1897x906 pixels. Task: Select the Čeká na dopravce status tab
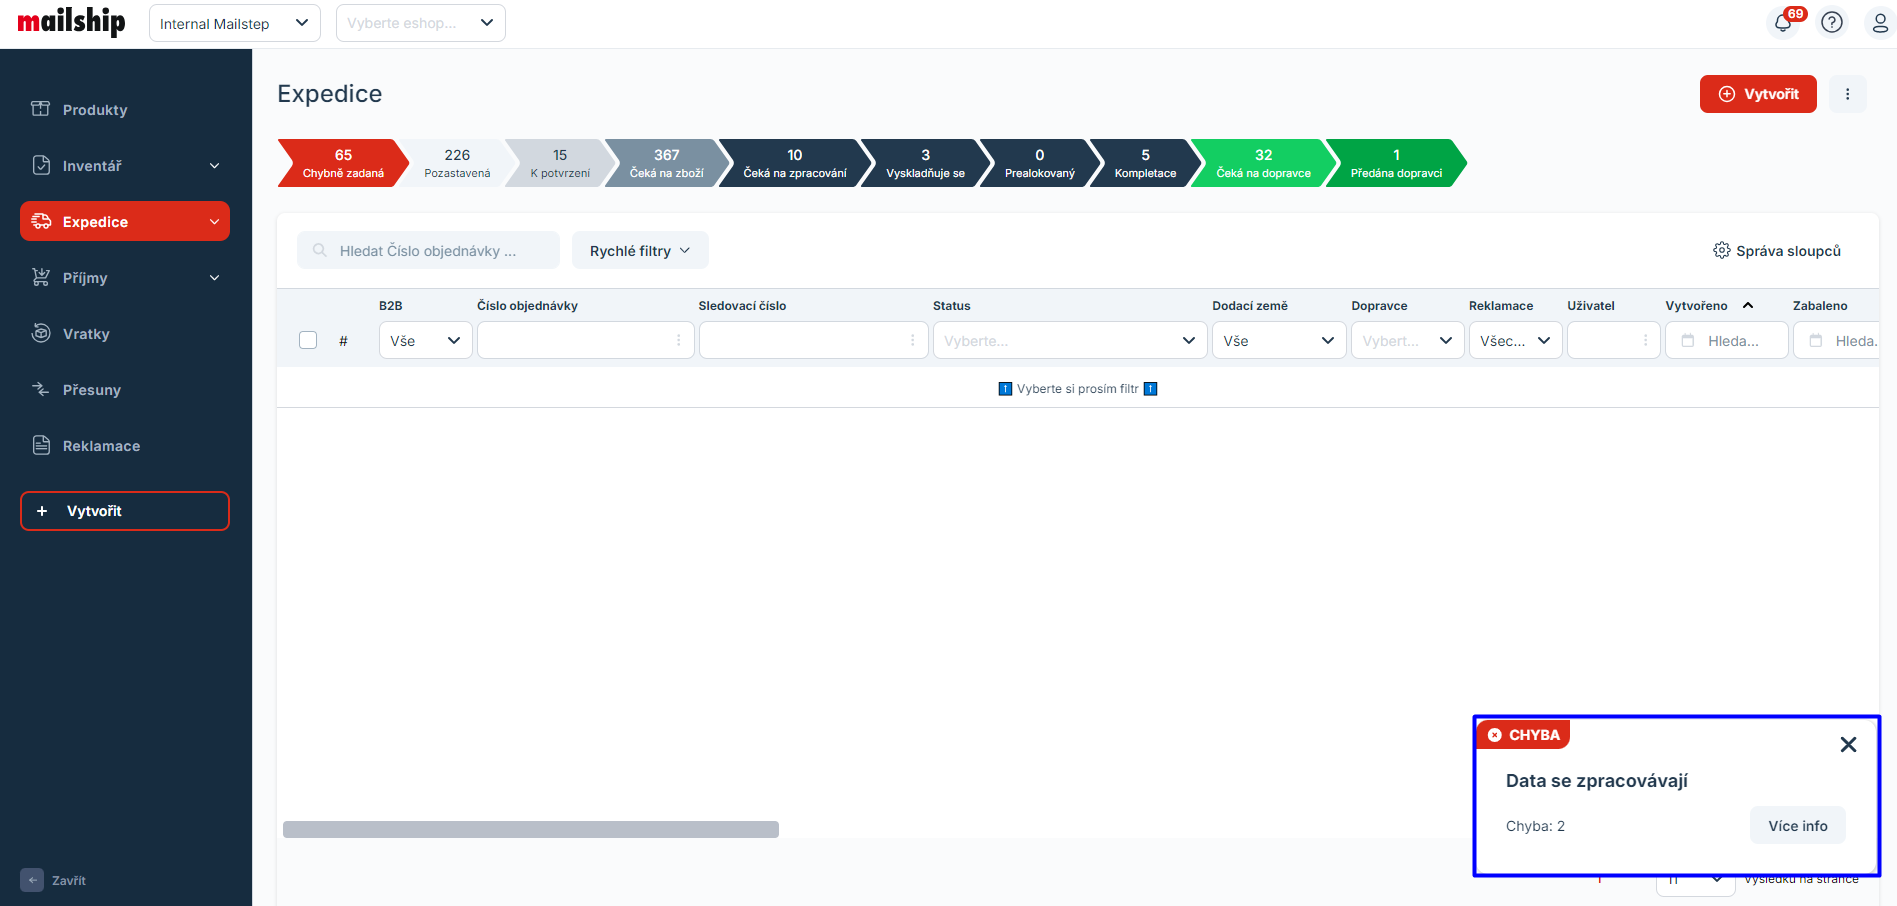click(x=1262, y=163)
